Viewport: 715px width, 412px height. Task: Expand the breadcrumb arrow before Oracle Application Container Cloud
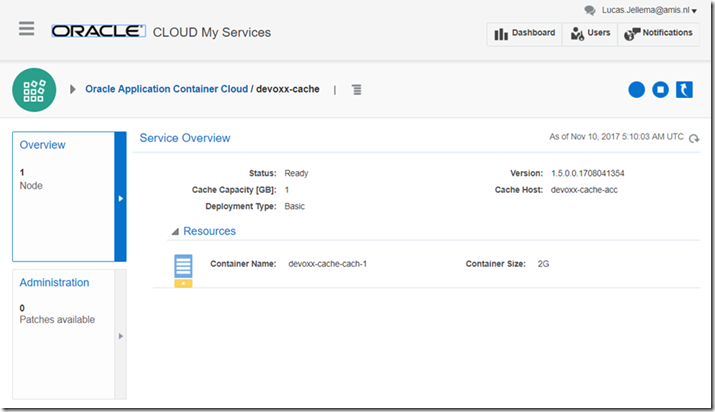pyautogui.click(x=73, y=89)
